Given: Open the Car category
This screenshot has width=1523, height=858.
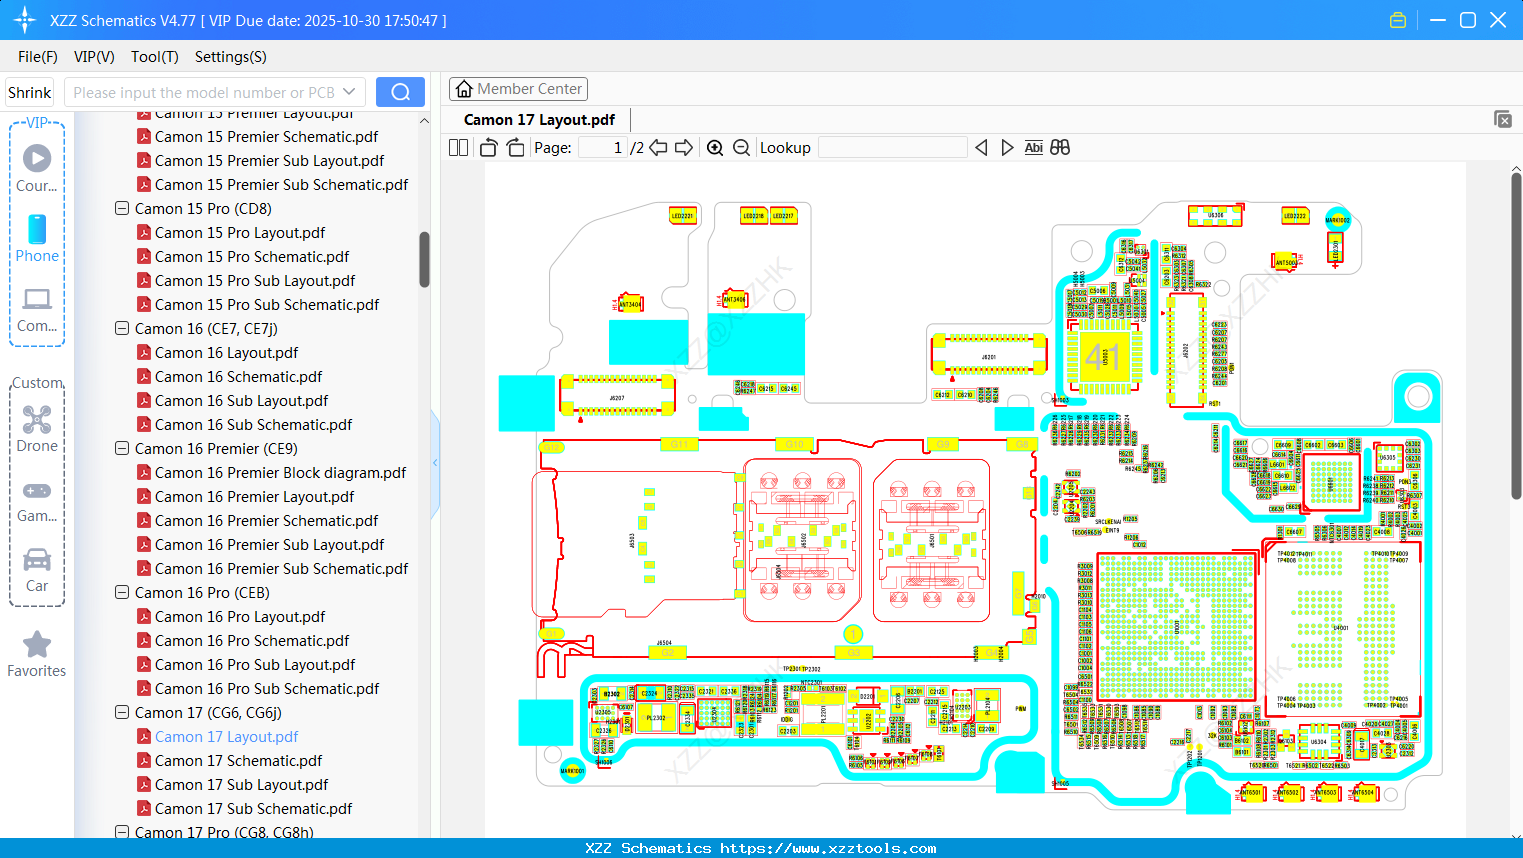Looking at the screenshot, I should pyautogui.click(x=37, y=570).
